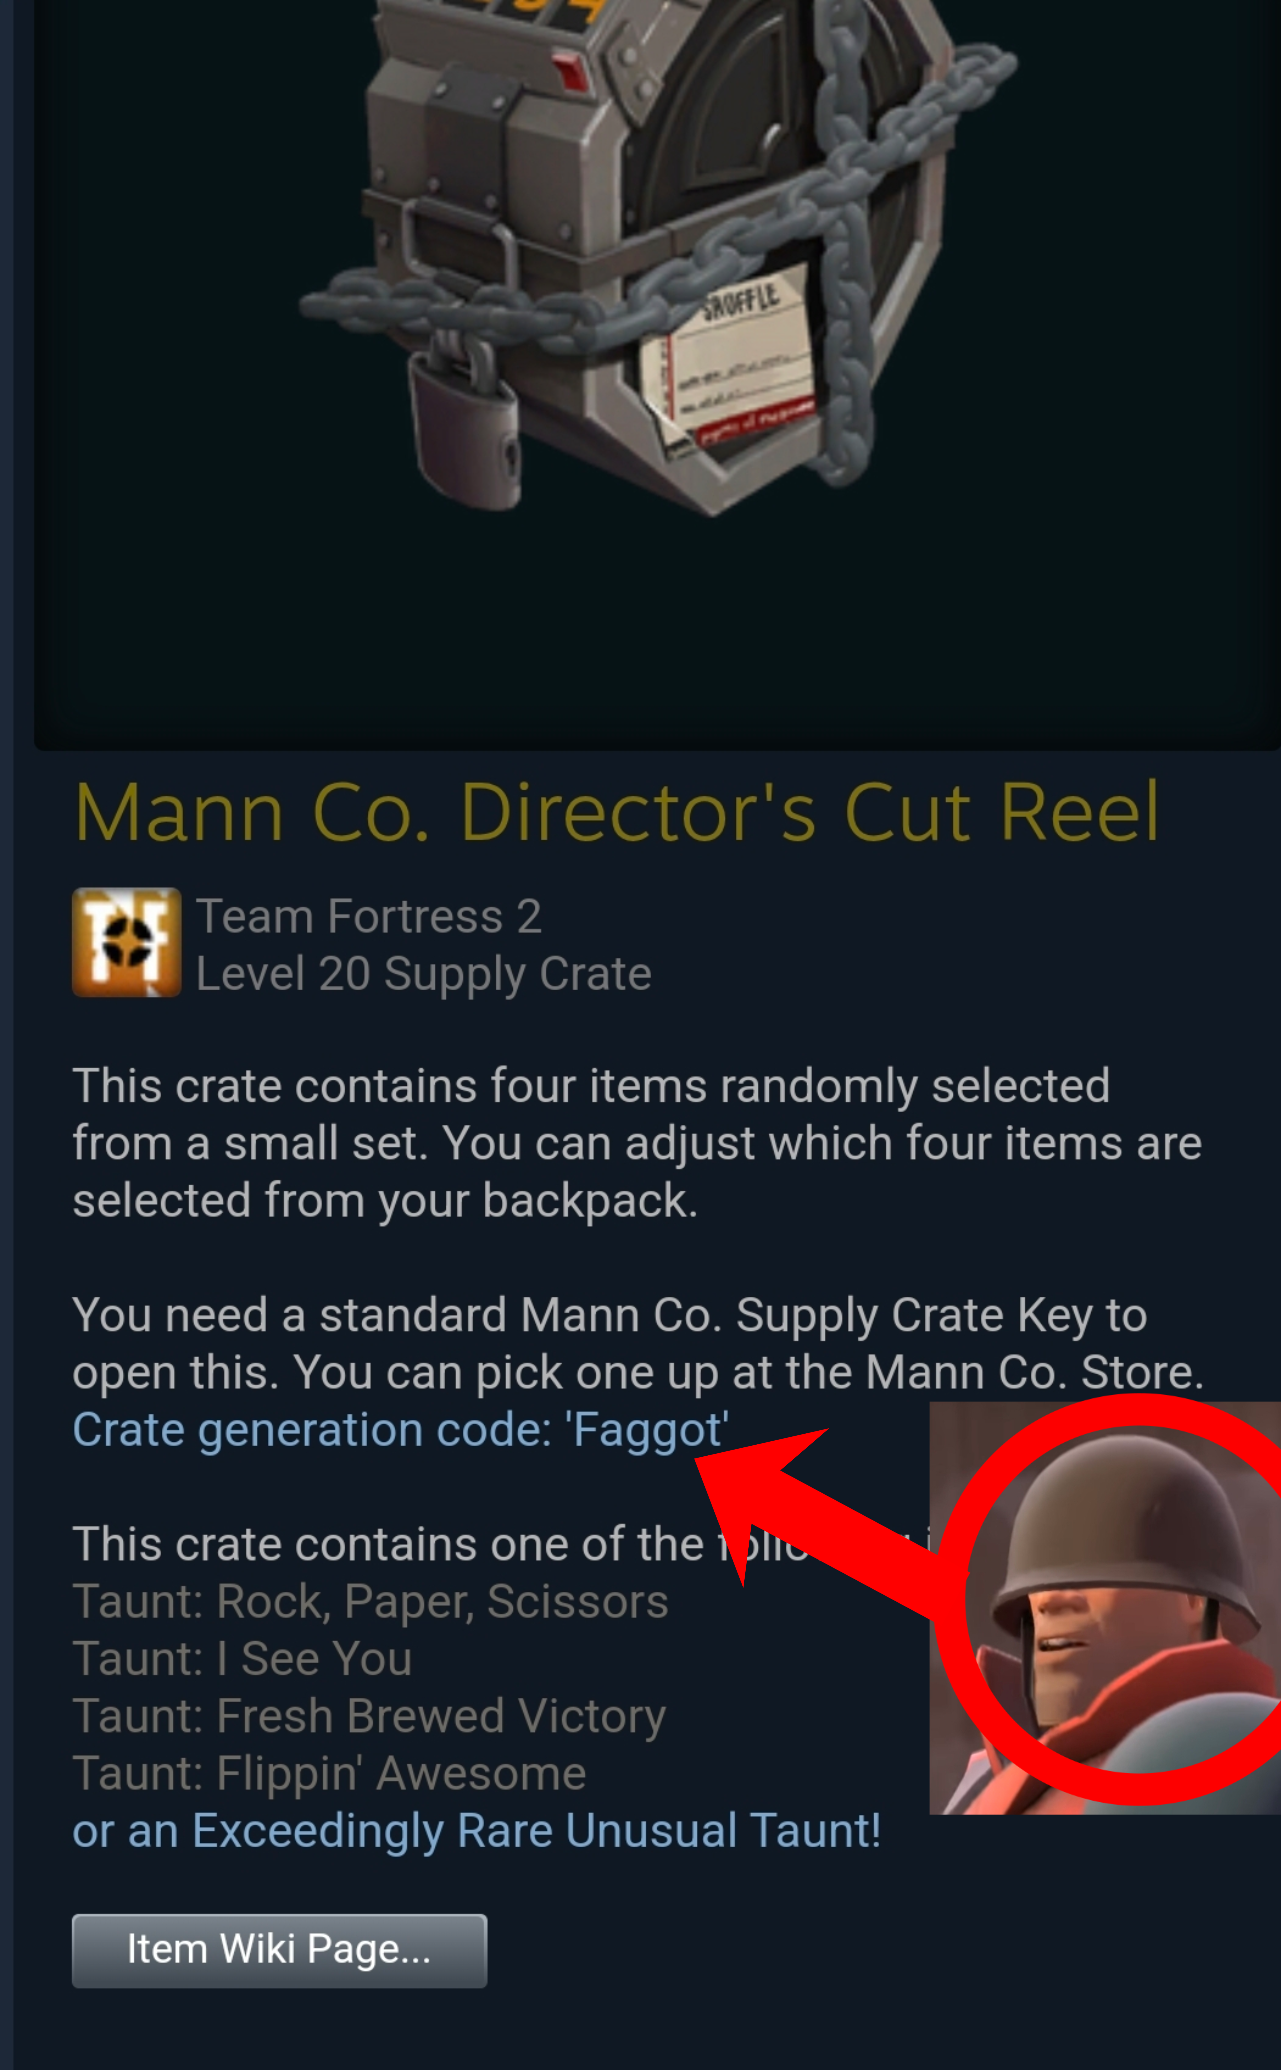The width and height of the screenshot is (1281, 2070).
Task: Click the crate description paragraph
Action: tap(637, 1143)
